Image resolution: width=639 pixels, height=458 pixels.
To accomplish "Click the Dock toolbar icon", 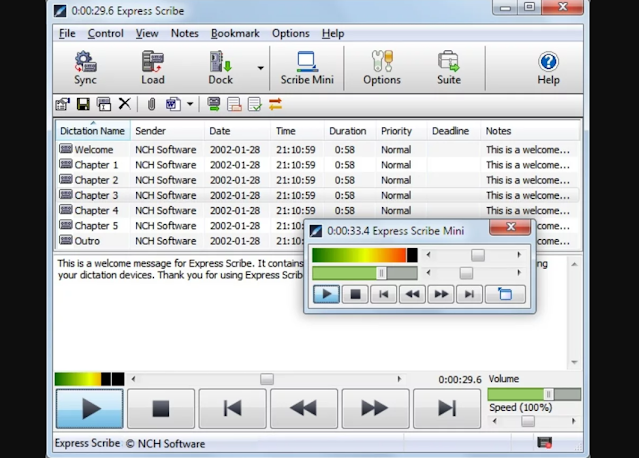I will point(220,68).
